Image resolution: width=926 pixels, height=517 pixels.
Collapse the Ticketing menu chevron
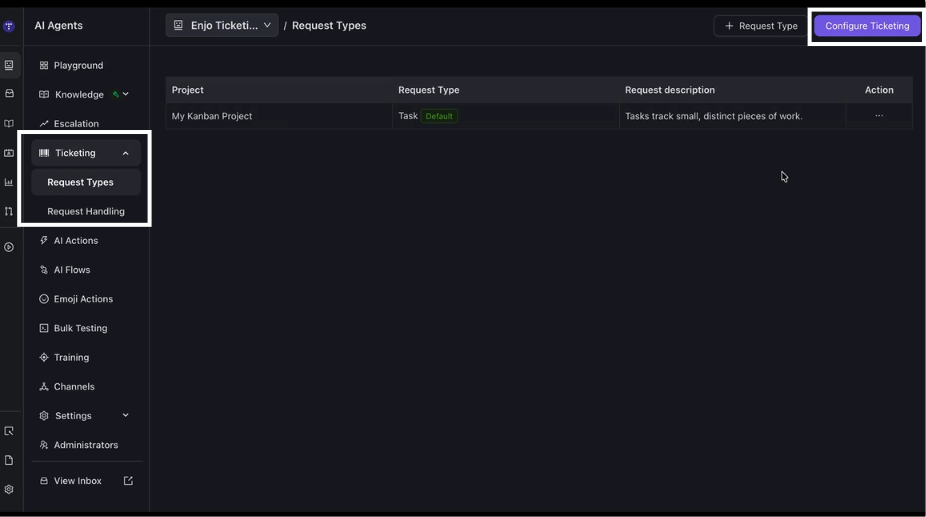click(x=126, y=153)
